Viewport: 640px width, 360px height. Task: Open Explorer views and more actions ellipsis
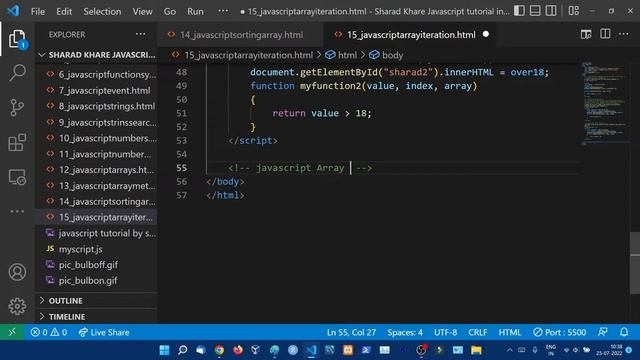[x=140, y=34]
